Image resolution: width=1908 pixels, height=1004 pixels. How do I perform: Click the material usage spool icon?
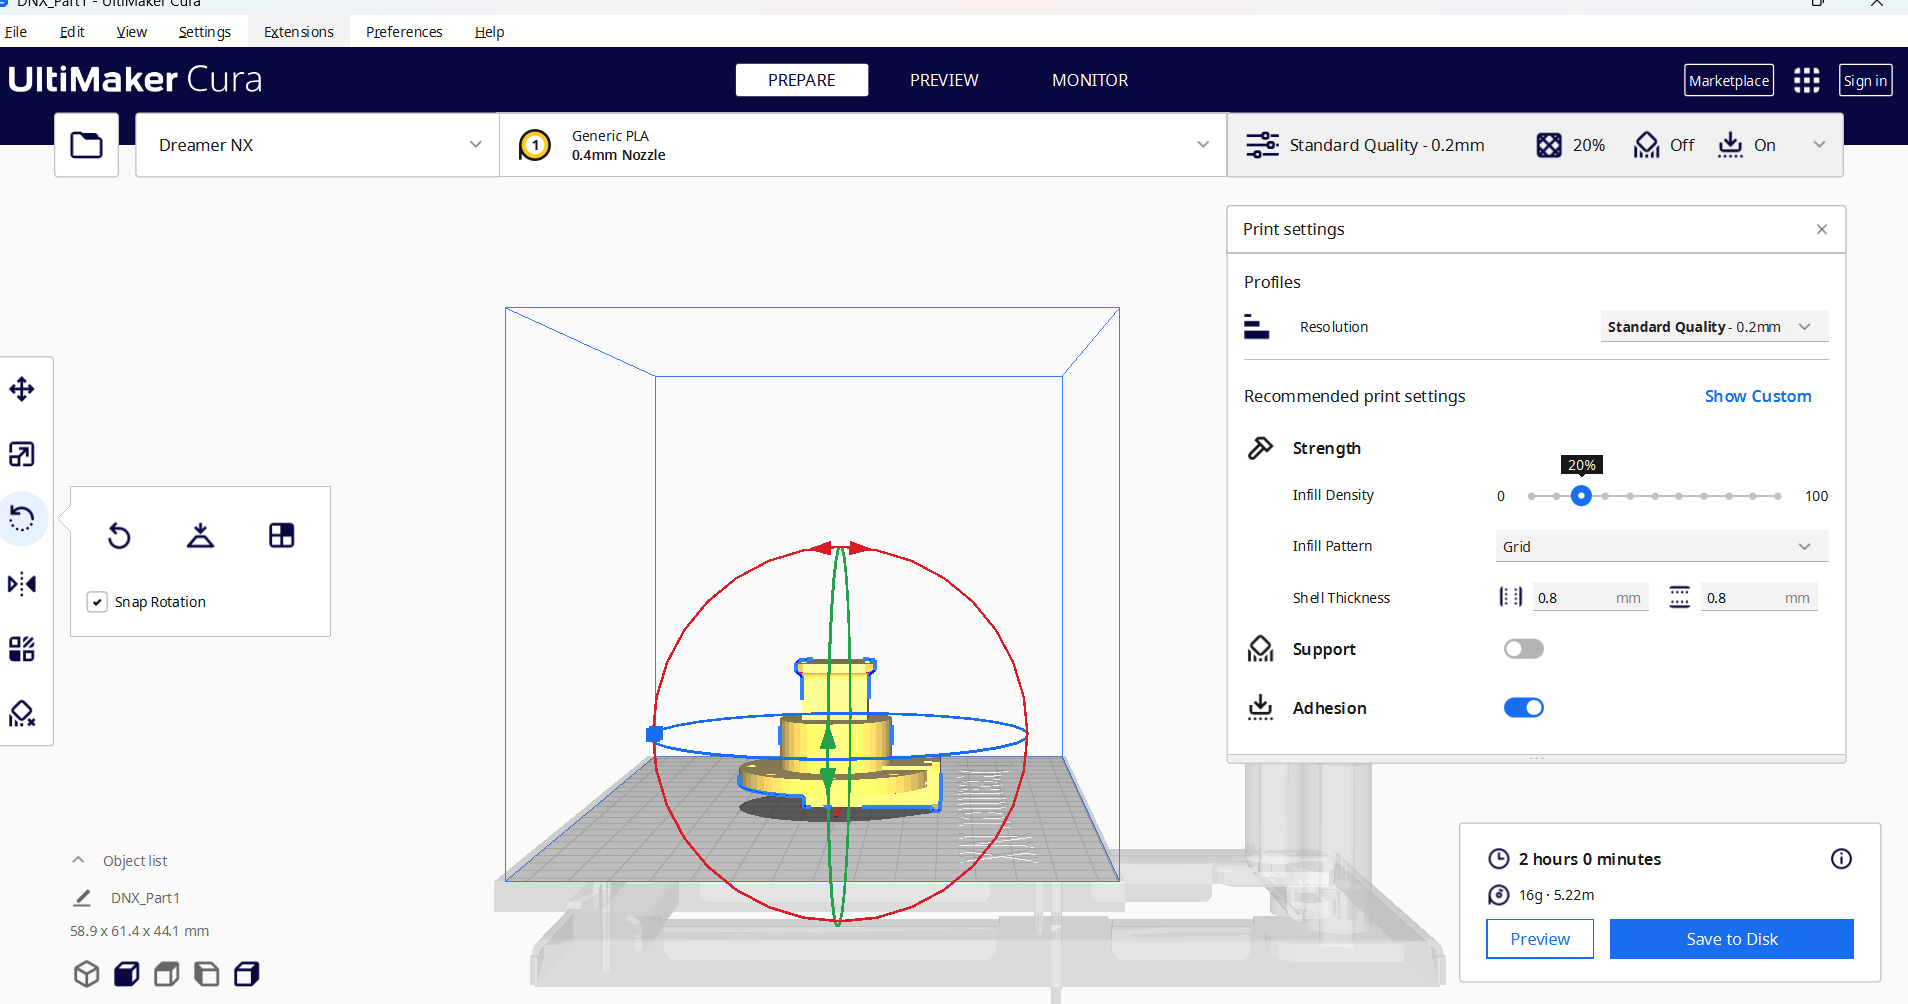coord(1498,895)
